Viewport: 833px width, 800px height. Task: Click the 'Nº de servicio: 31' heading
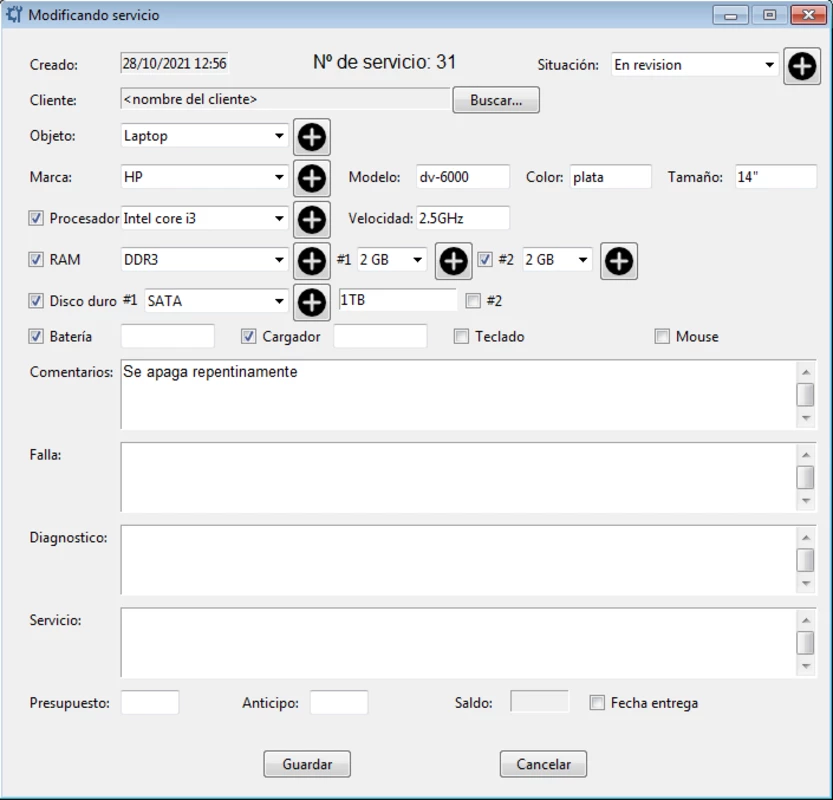pos(384,62)
